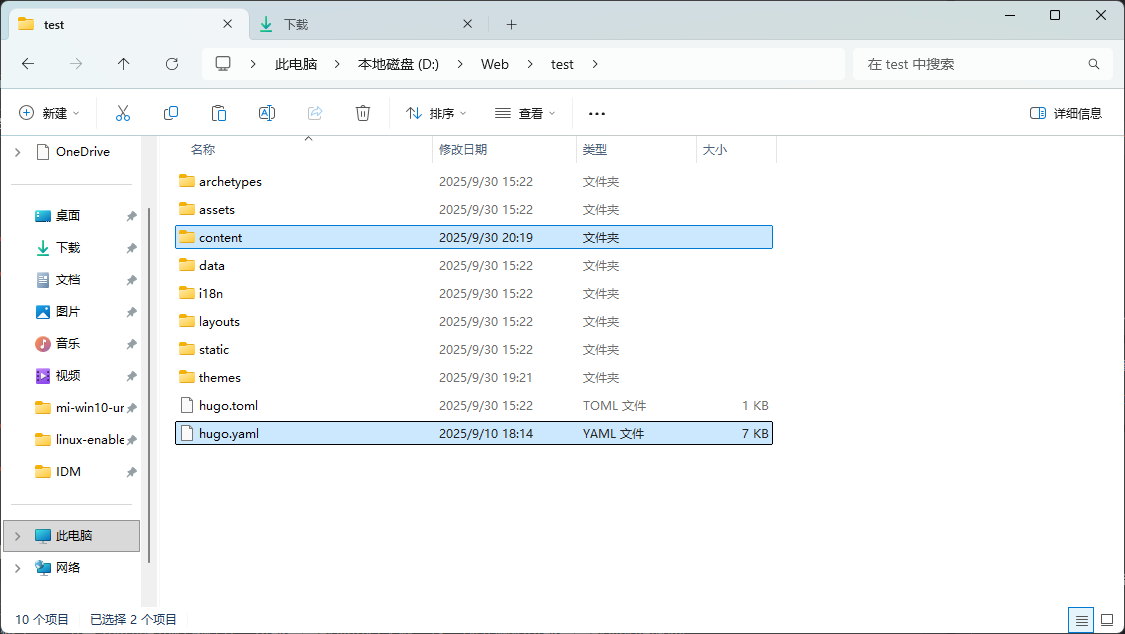
Task: Click the Refresh icon in navigation bar
Action: [172, 64]
